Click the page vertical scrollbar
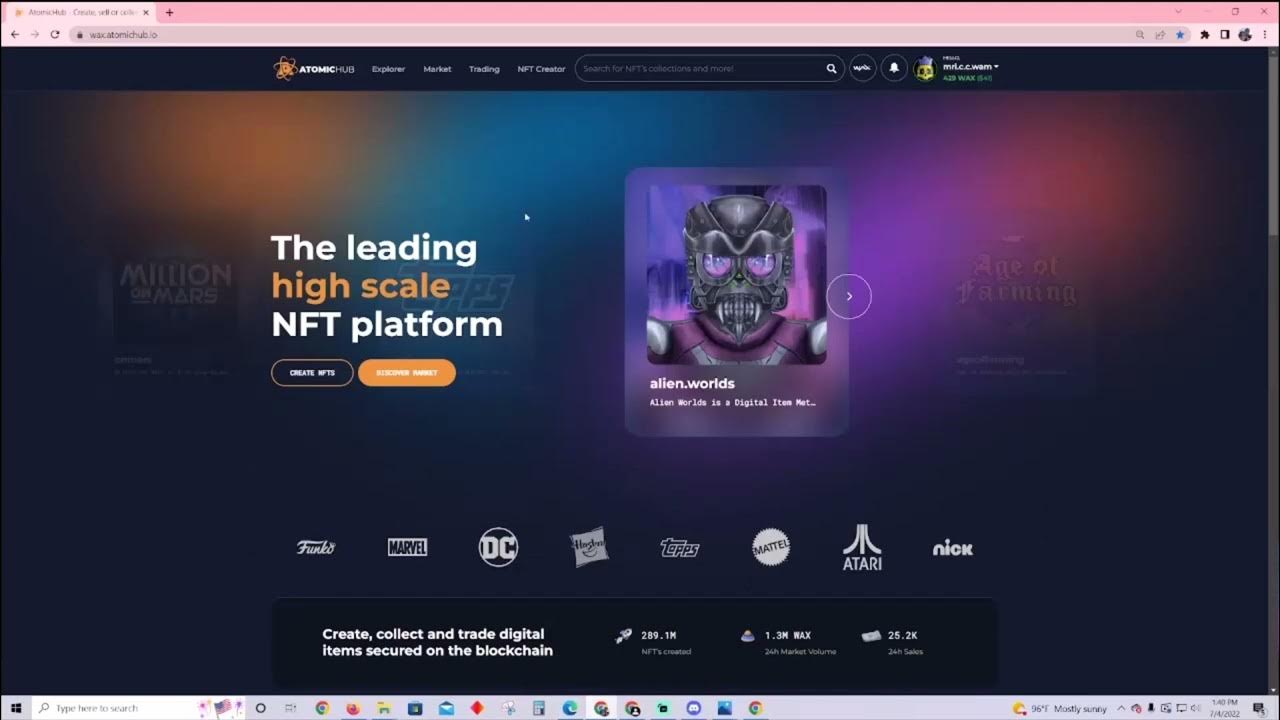 [1274, 140]
